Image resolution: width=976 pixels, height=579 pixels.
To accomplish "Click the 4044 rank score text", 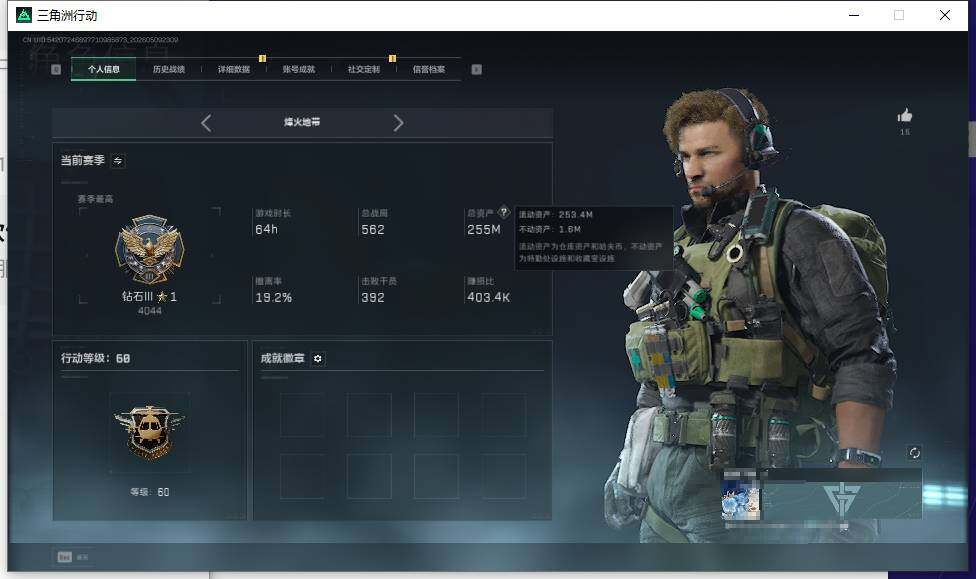I will [x=149, y=311].
